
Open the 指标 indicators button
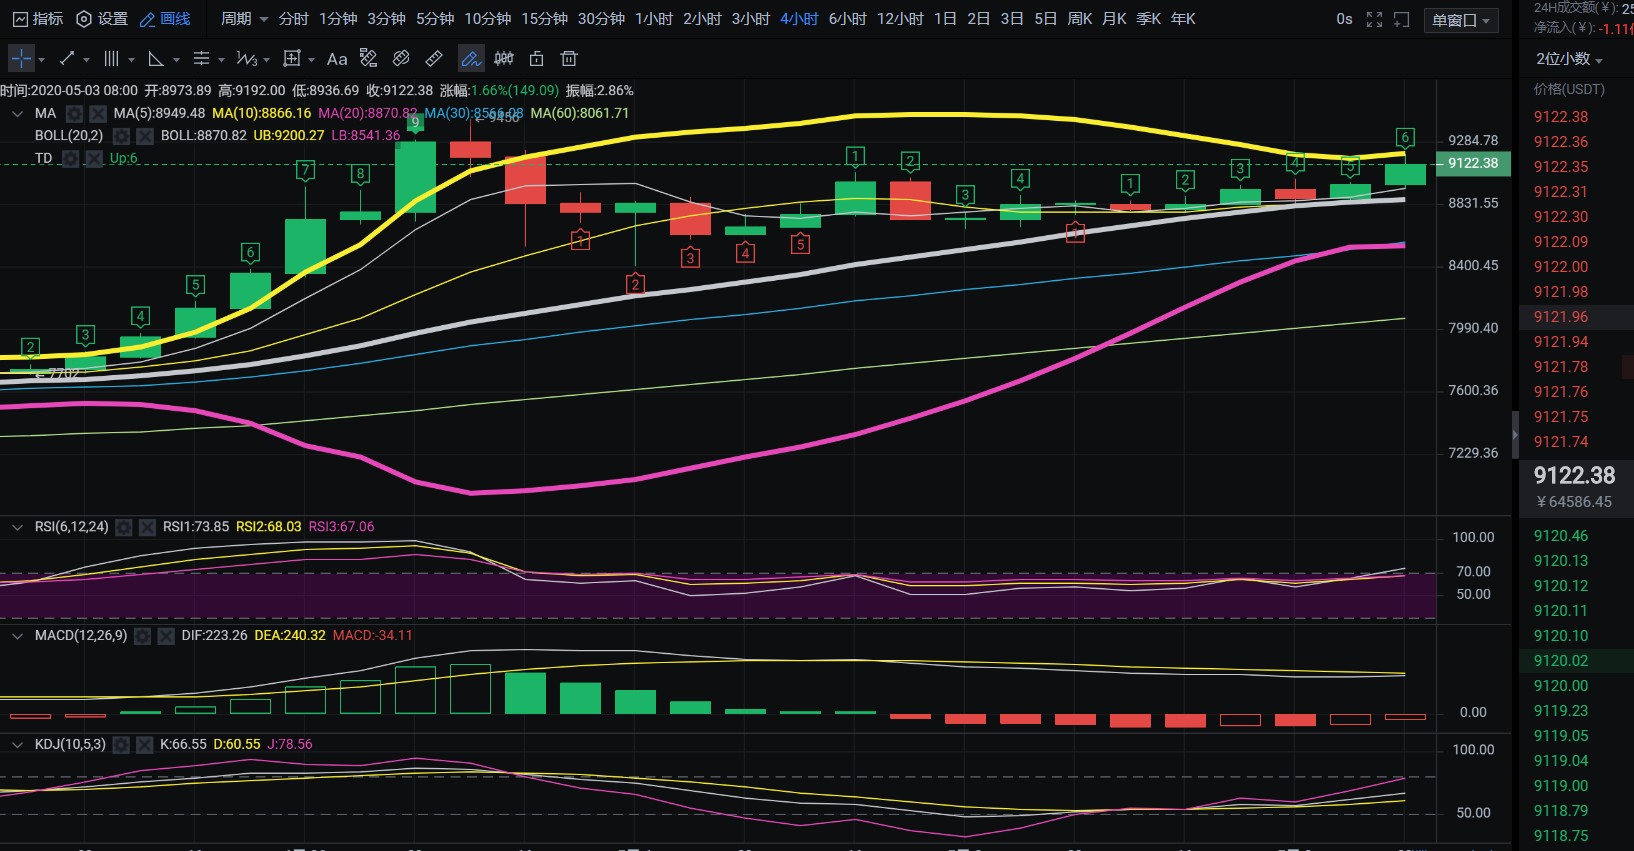[x=38, y=19]
